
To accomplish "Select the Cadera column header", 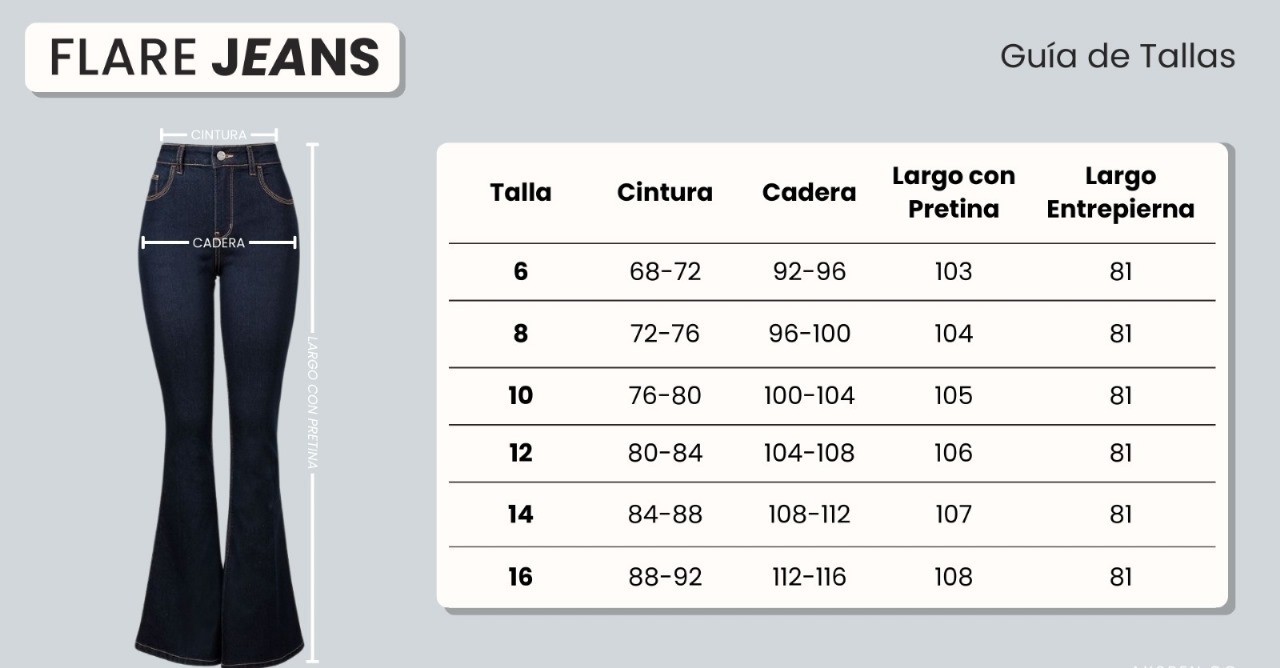I will tap(809, 192).
